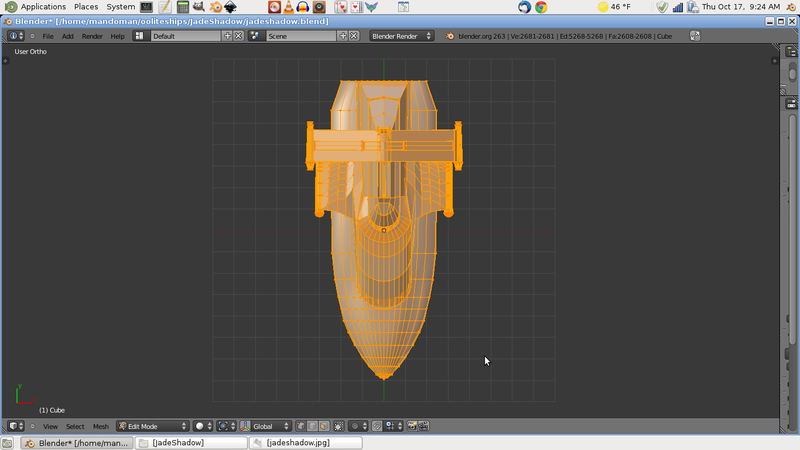Open the Render menu in top bar

[92, 36]
